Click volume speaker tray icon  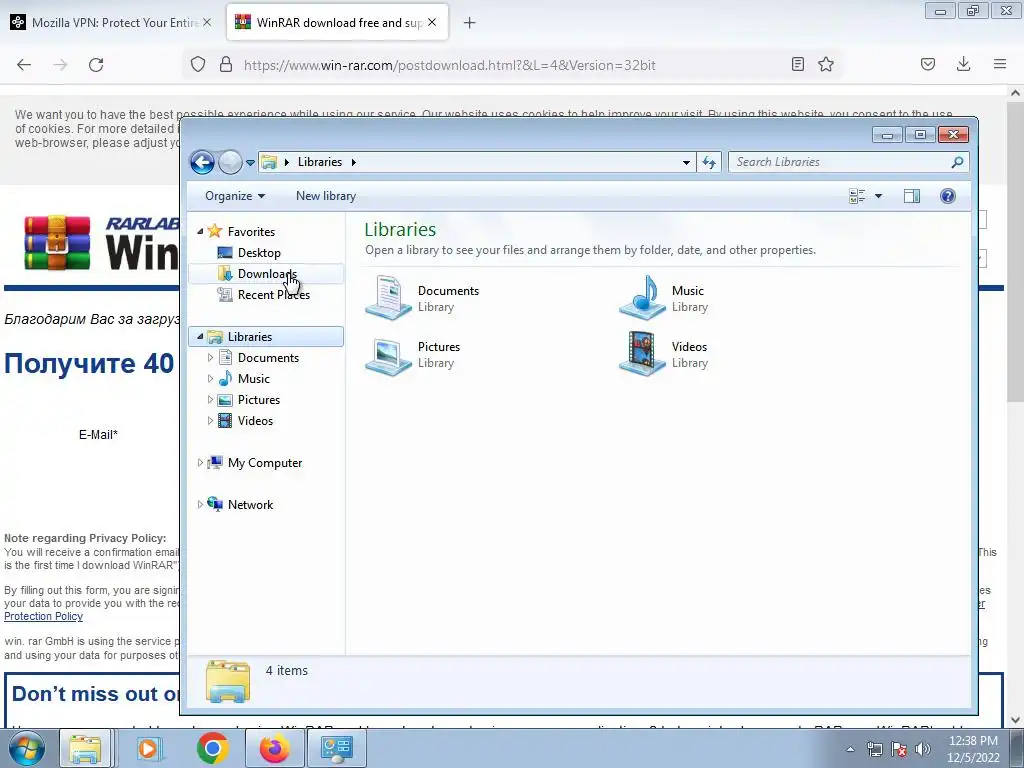(922, 749)
